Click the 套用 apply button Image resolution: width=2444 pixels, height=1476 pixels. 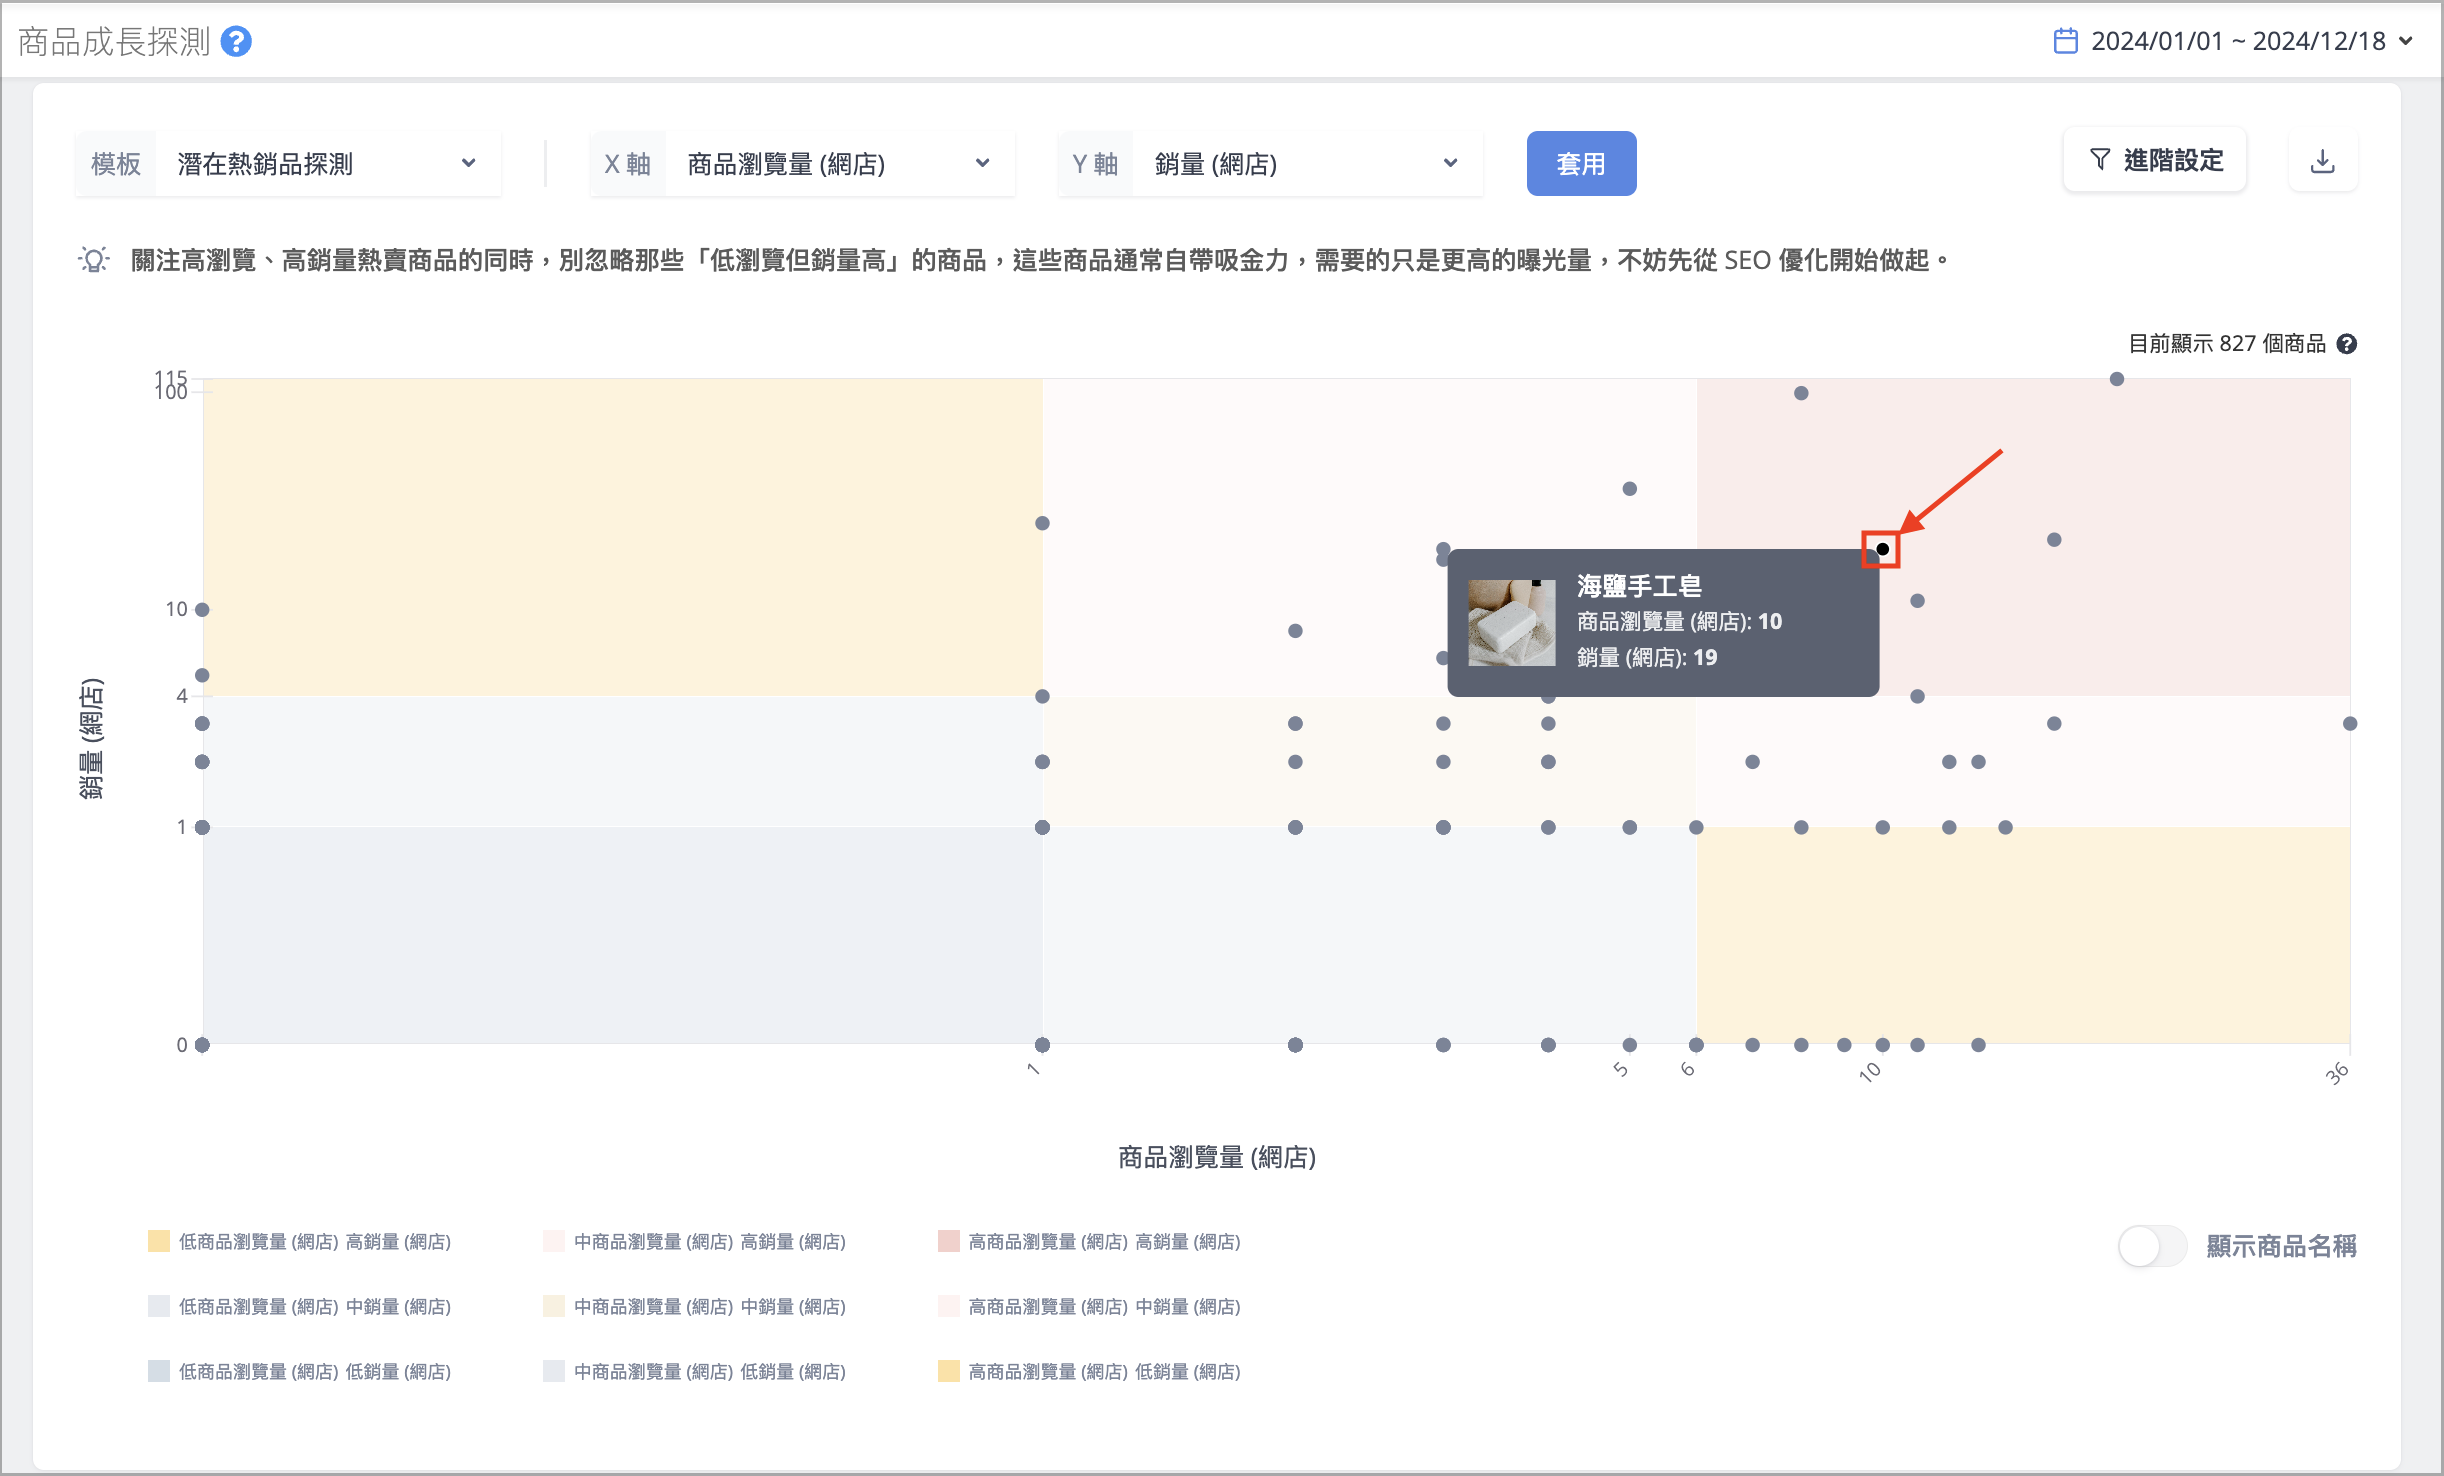1581,164
